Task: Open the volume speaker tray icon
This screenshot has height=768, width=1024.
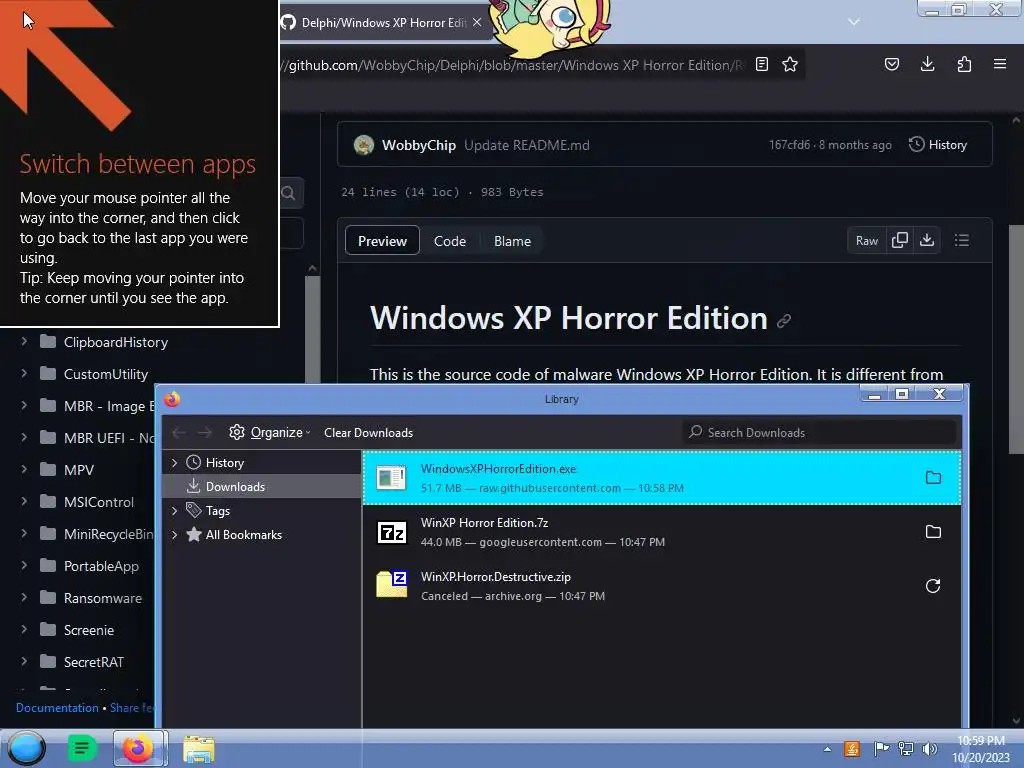Action: (929, 749)
